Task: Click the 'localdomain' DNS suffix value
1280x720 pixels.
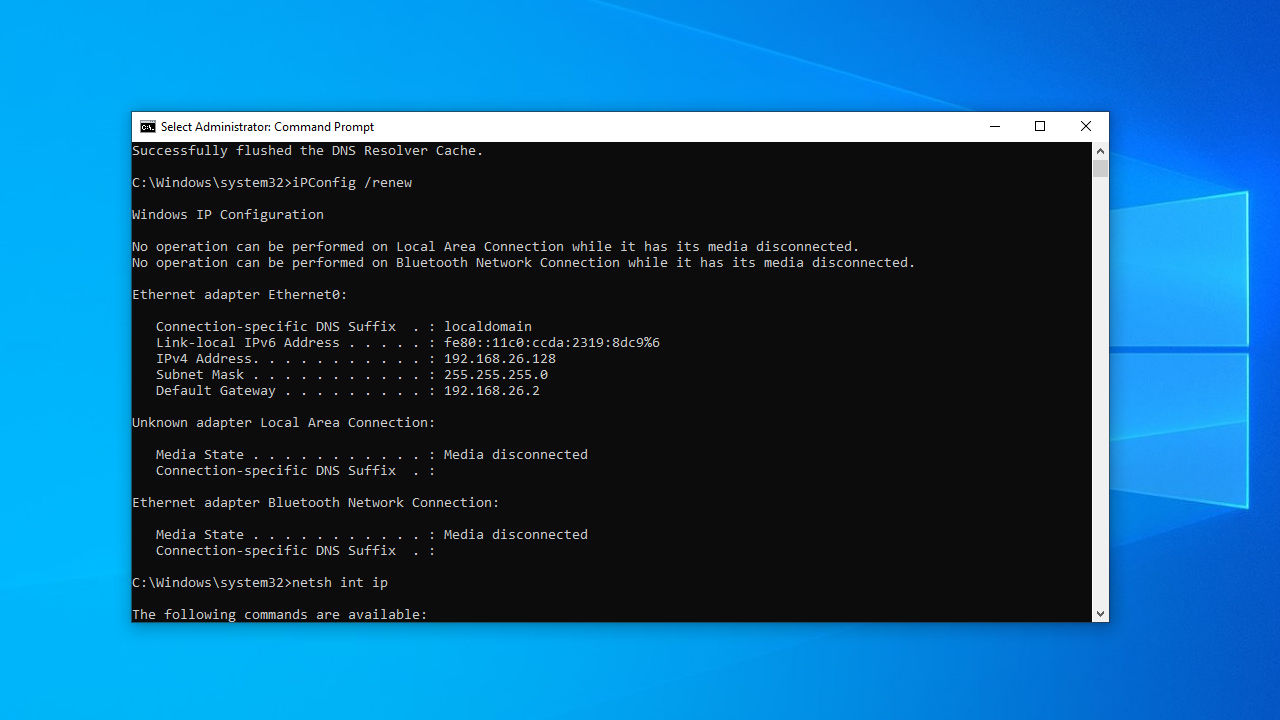Action: 487,327
